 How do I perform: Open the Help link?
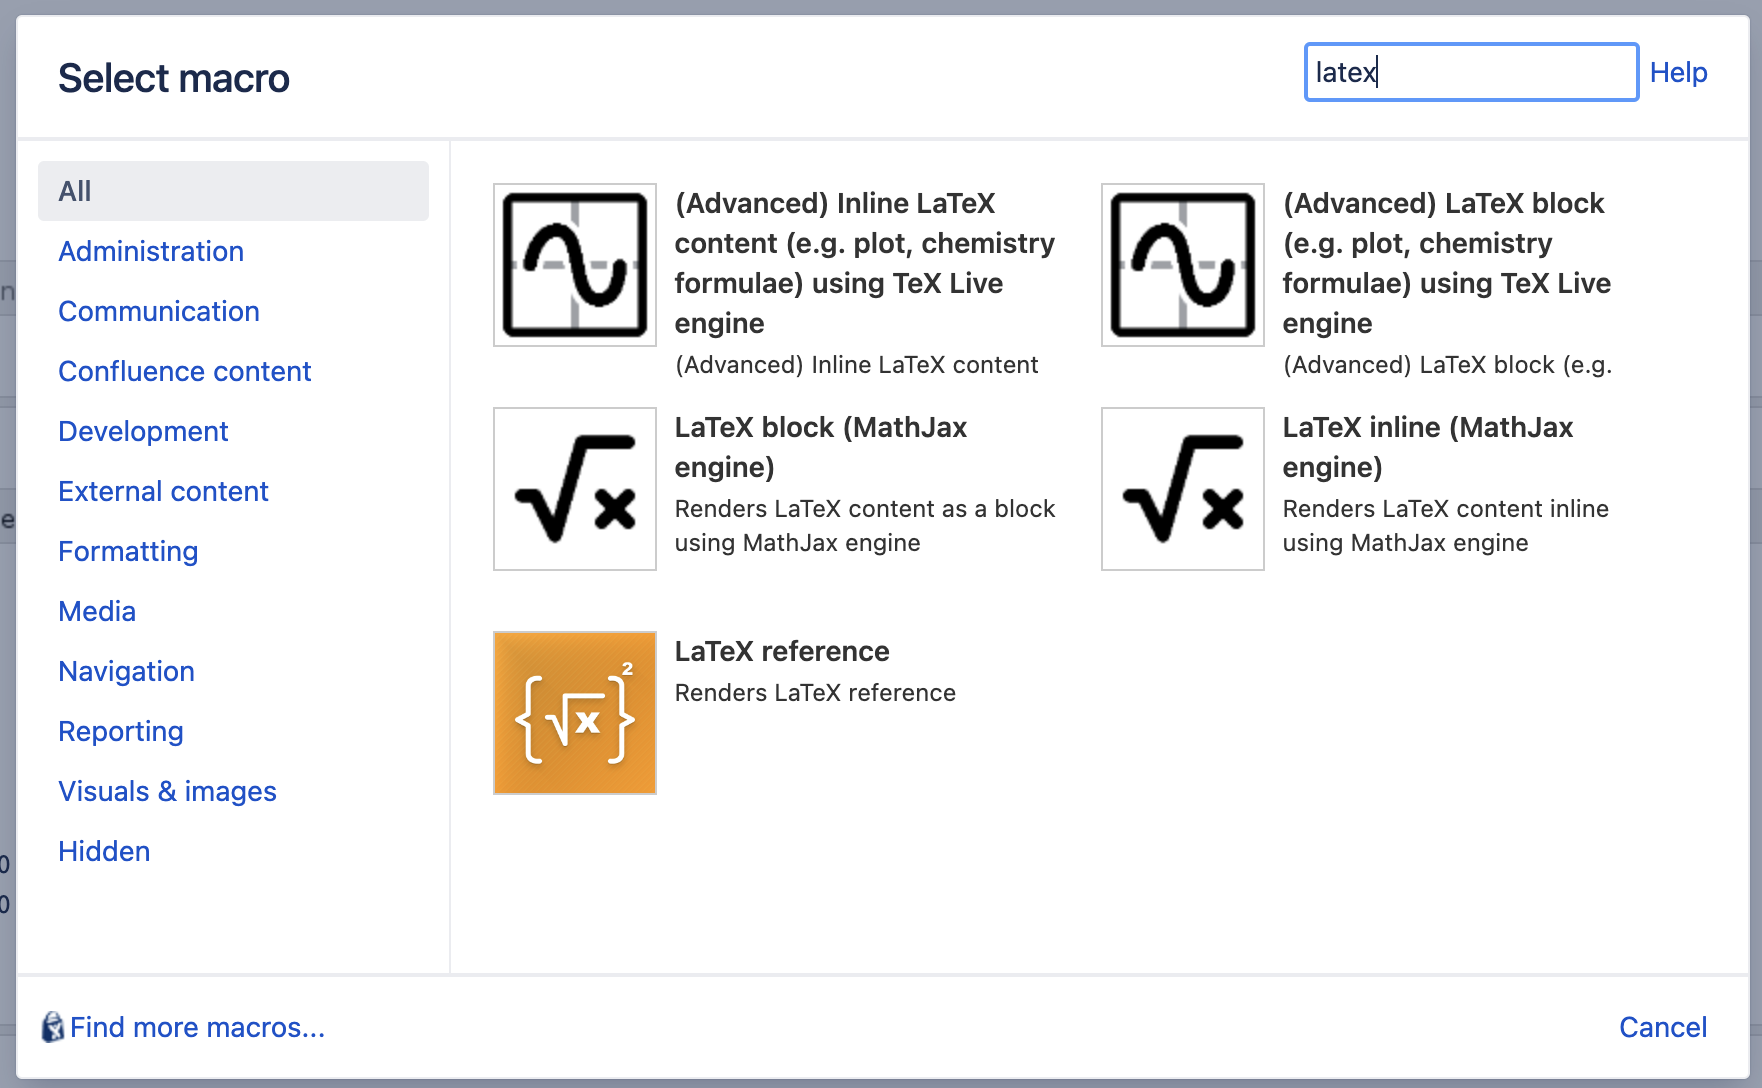tap(1678, 72)
